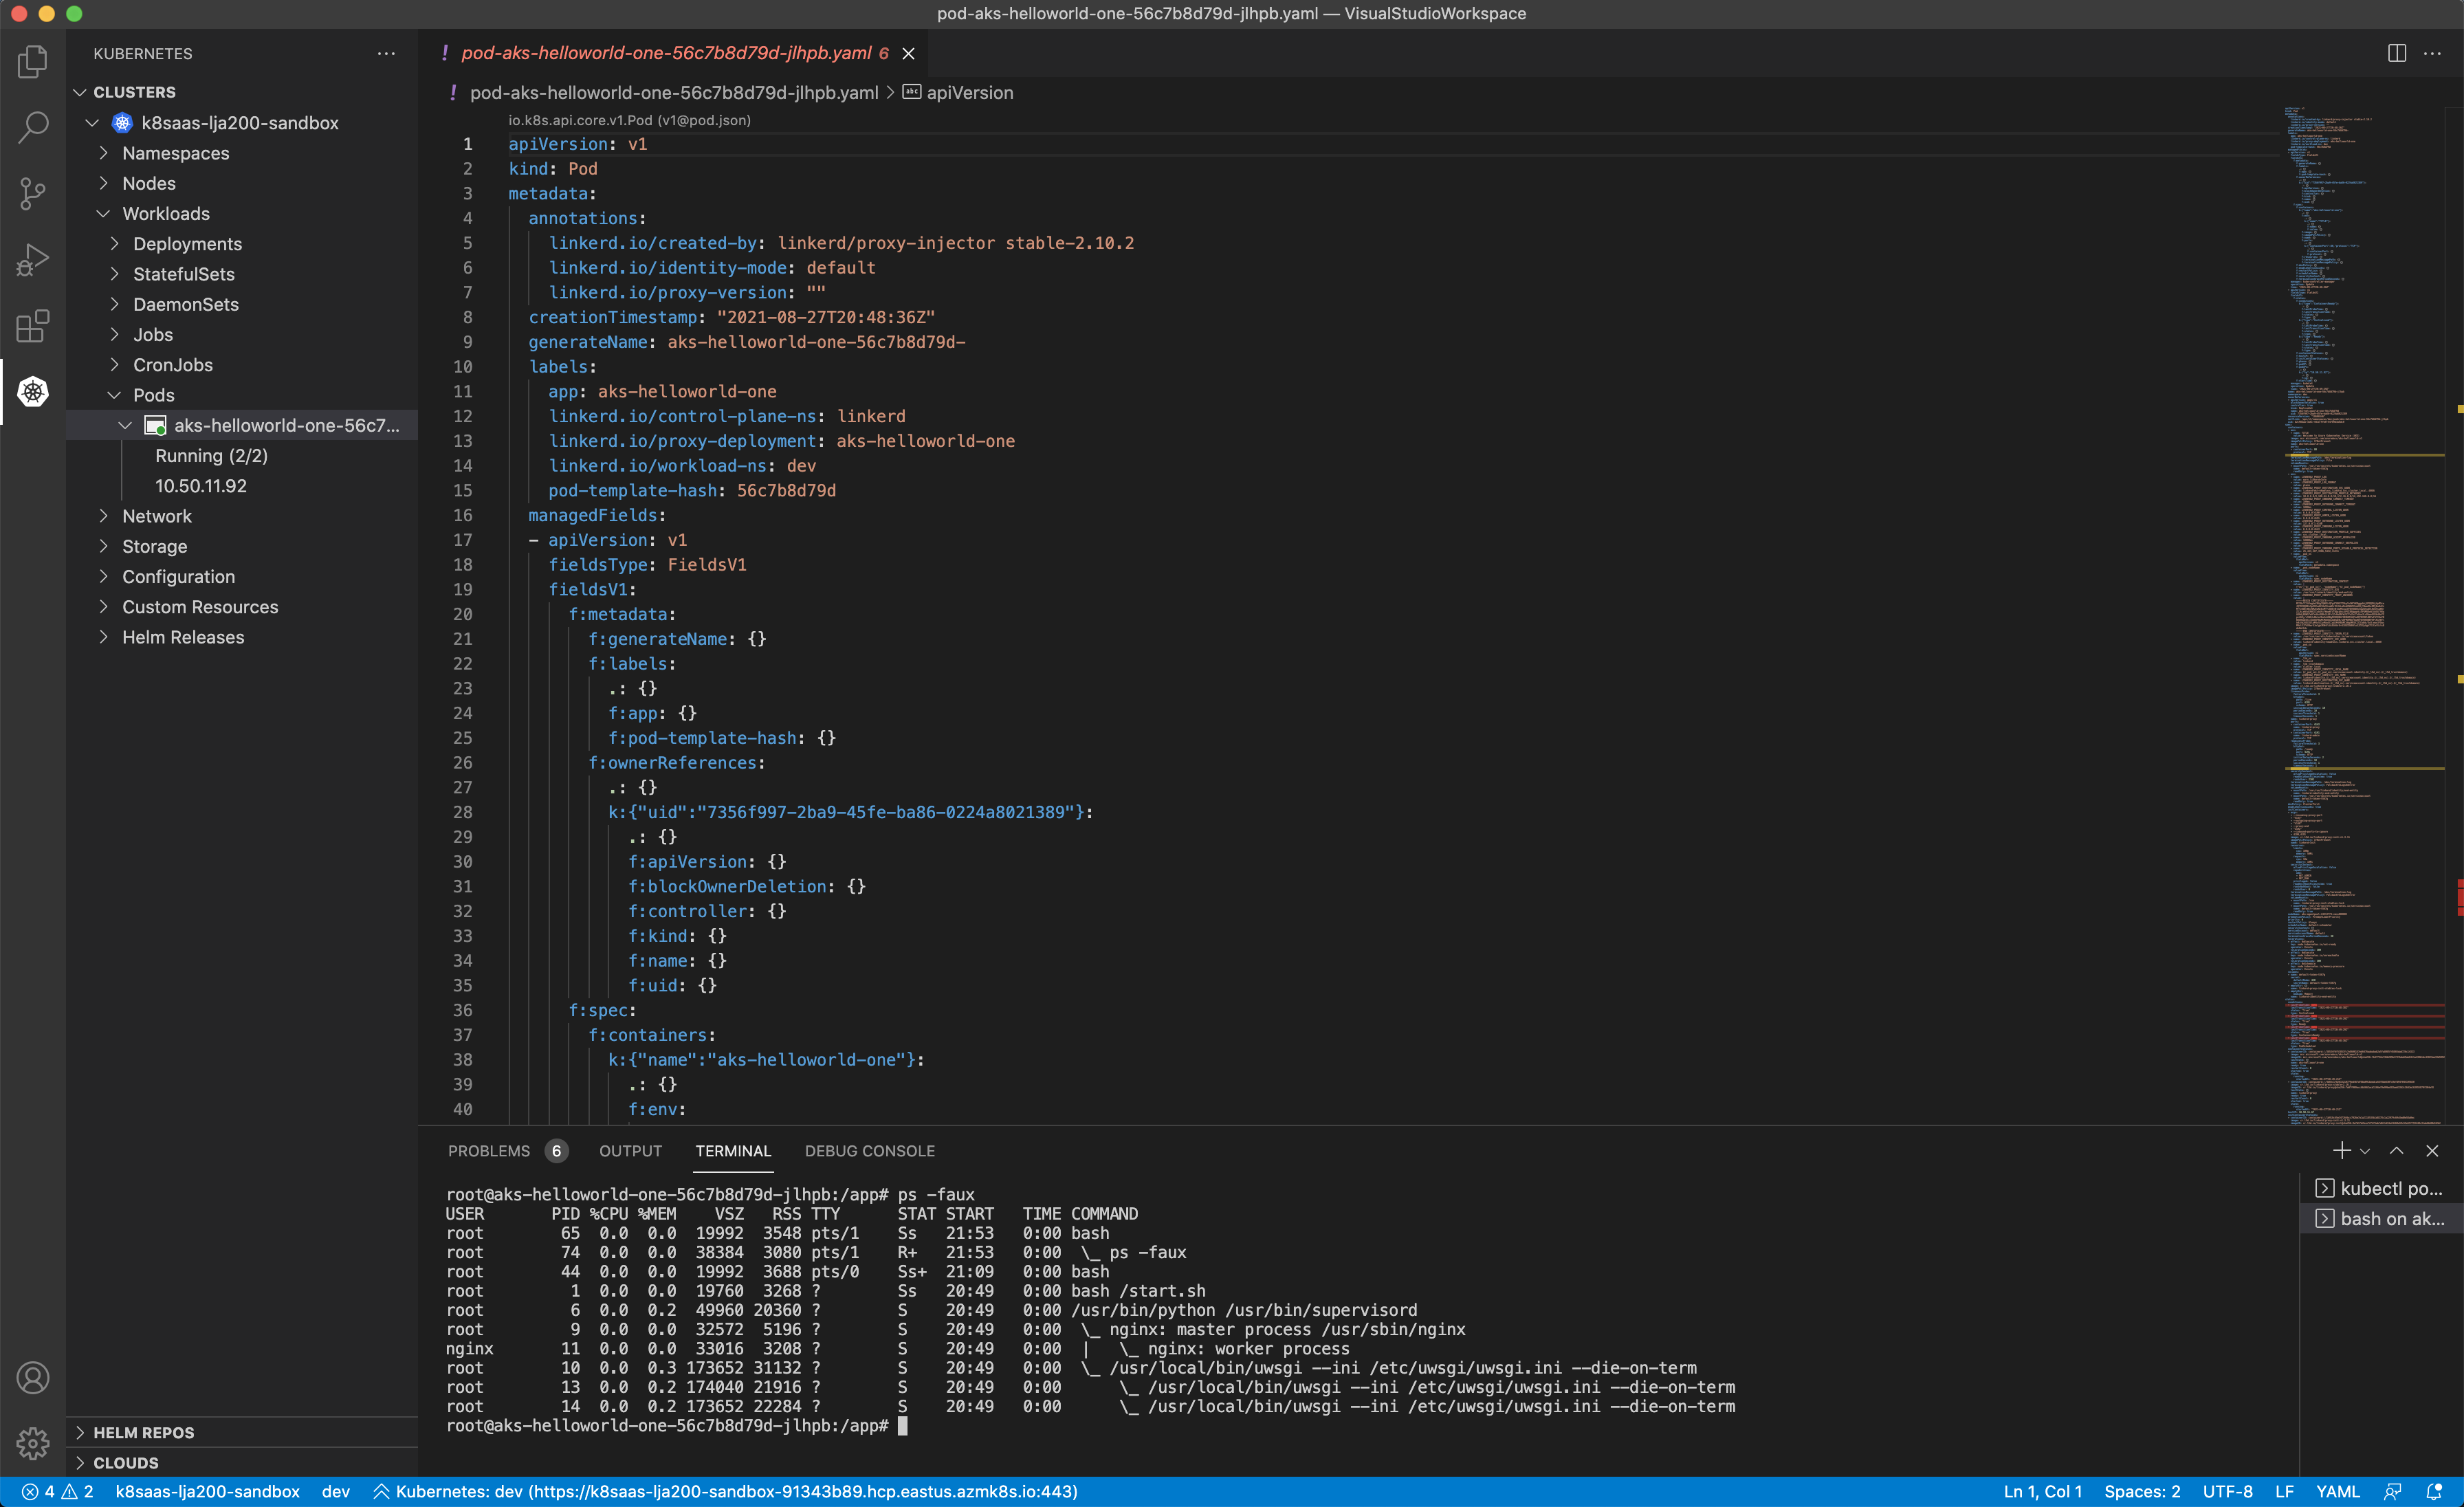Open the Accounts menu icon
Image resolution: width=2464 pixels, height=1507 pixels.
(x=33, y=1378)
